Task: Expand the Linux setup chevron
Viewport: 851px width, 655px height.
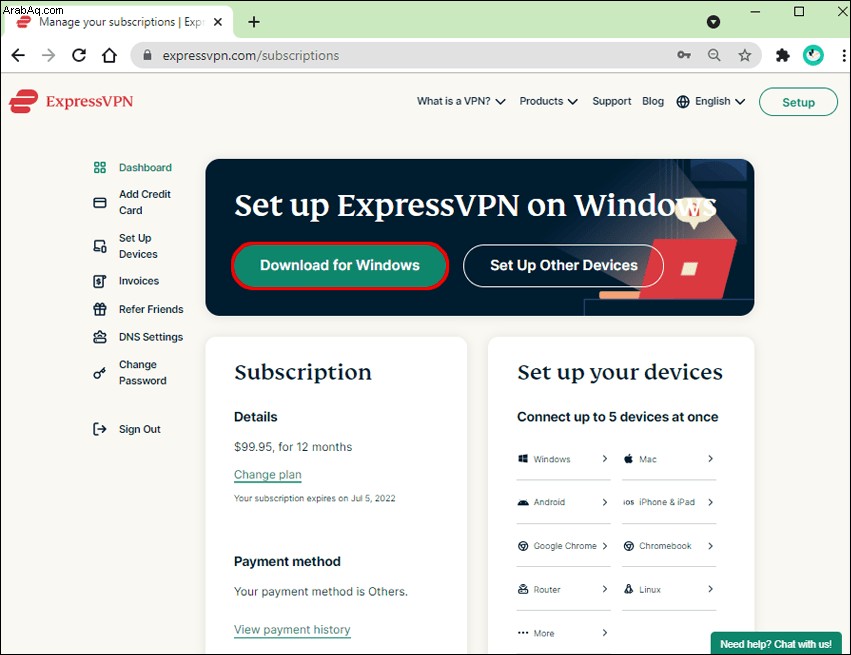Action: [x=710, y=589]
